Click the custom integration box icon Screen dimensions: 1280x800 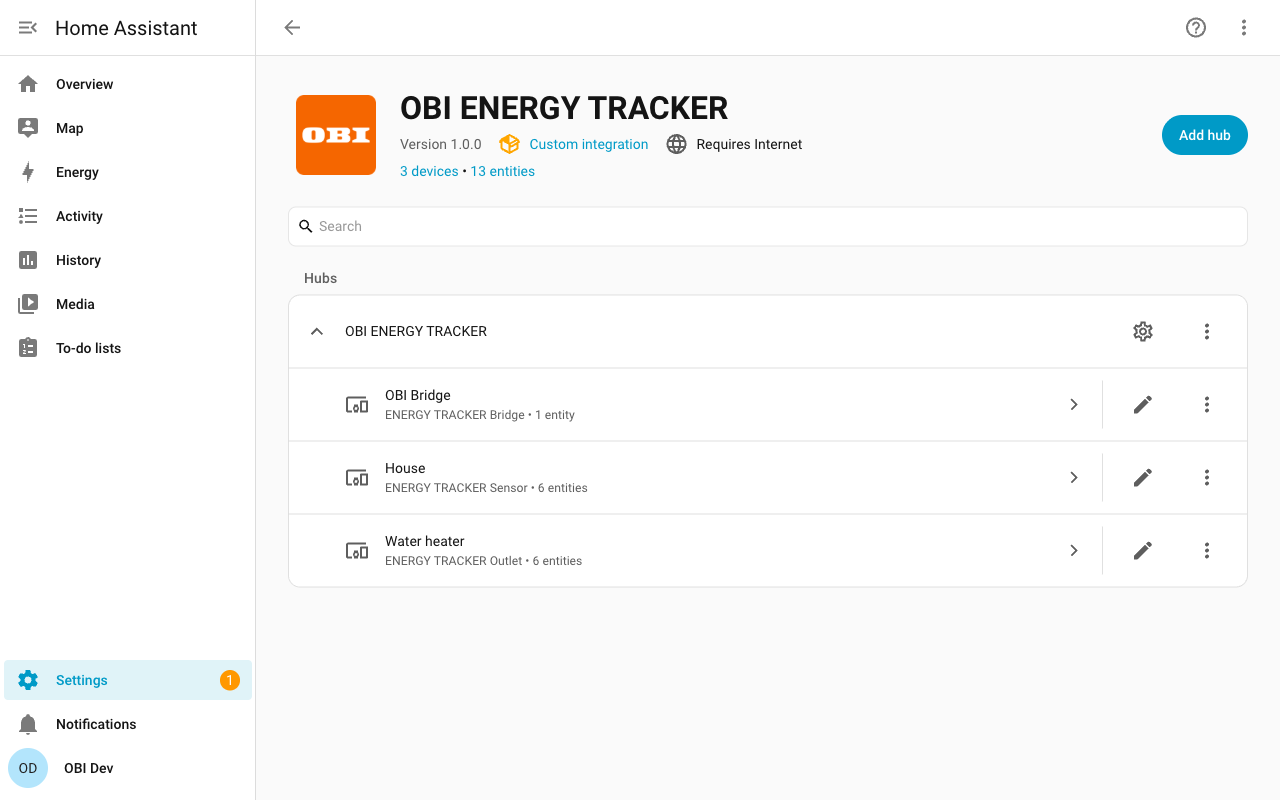click(510, 144)
